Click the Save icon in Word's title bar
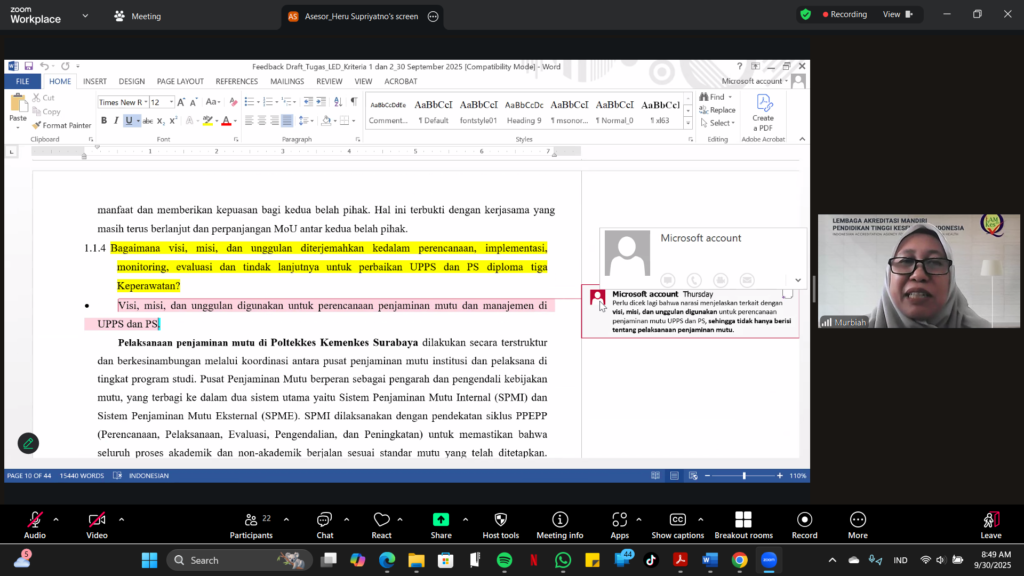Screen dimensions: 1024x576 click(29, 66)
